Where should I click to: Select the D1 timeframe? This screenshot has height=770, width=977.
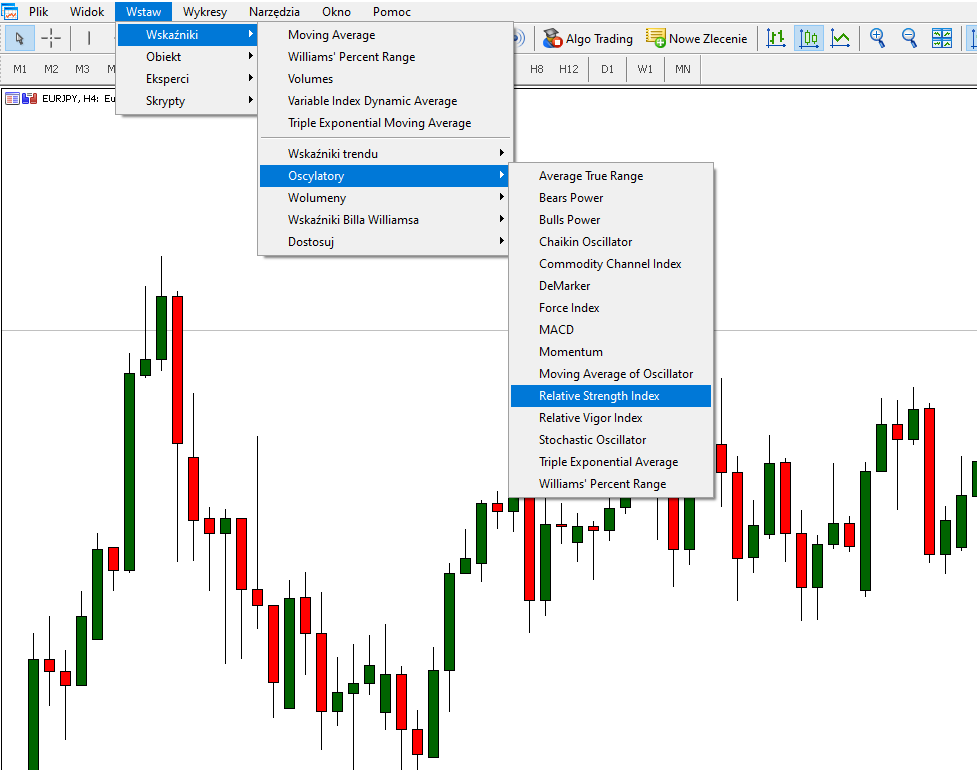pos(608,69)
